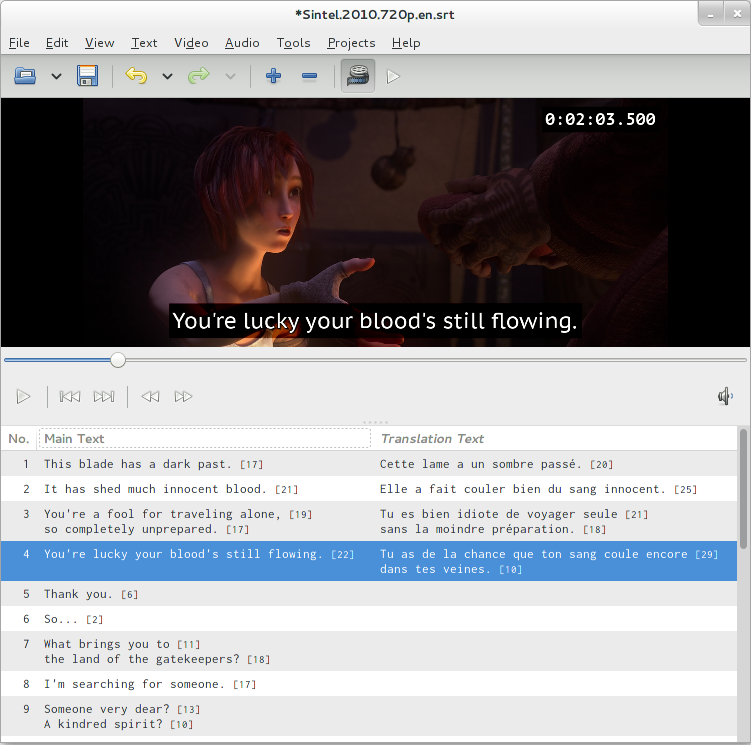Close the Sintel subtitle editor window
751x745 pixels.
pyautogui.click(x=737, y=14)
